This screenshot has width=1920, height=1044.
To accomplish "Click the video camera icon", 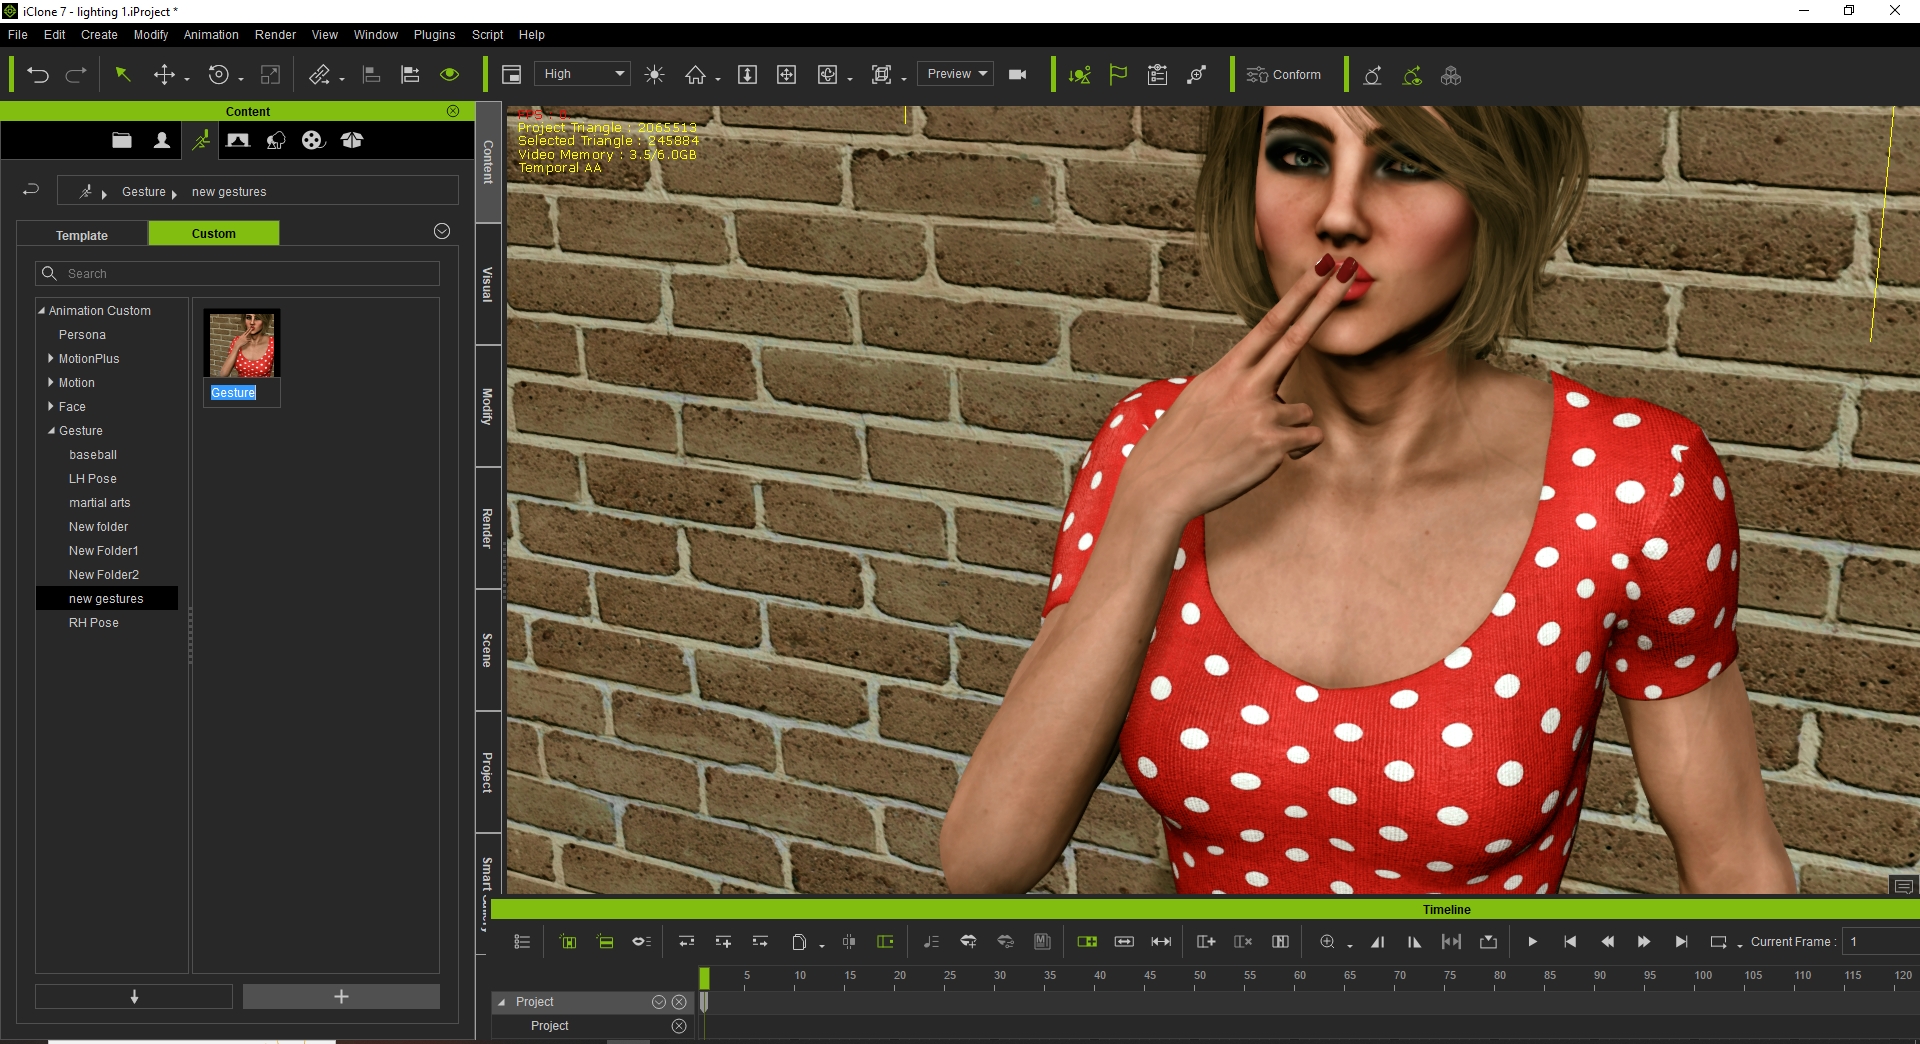I will point(1018,75).
